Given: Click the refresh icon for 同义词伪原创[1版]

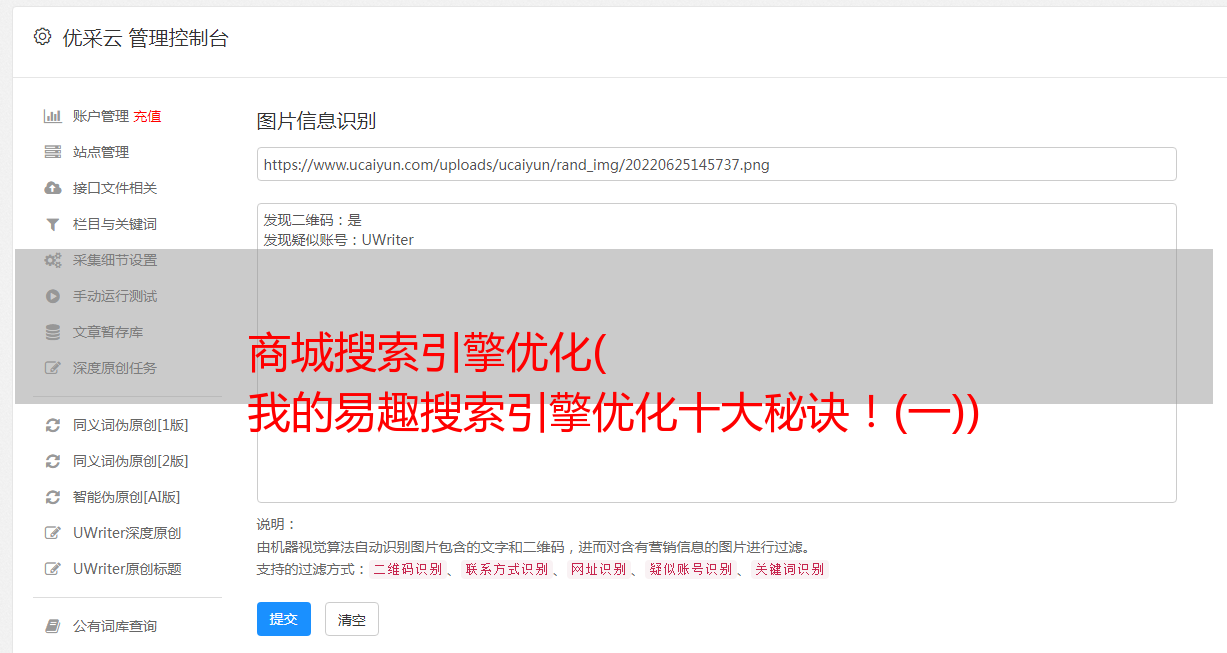Looking at the screenshot, I should (x=53, y=425).
